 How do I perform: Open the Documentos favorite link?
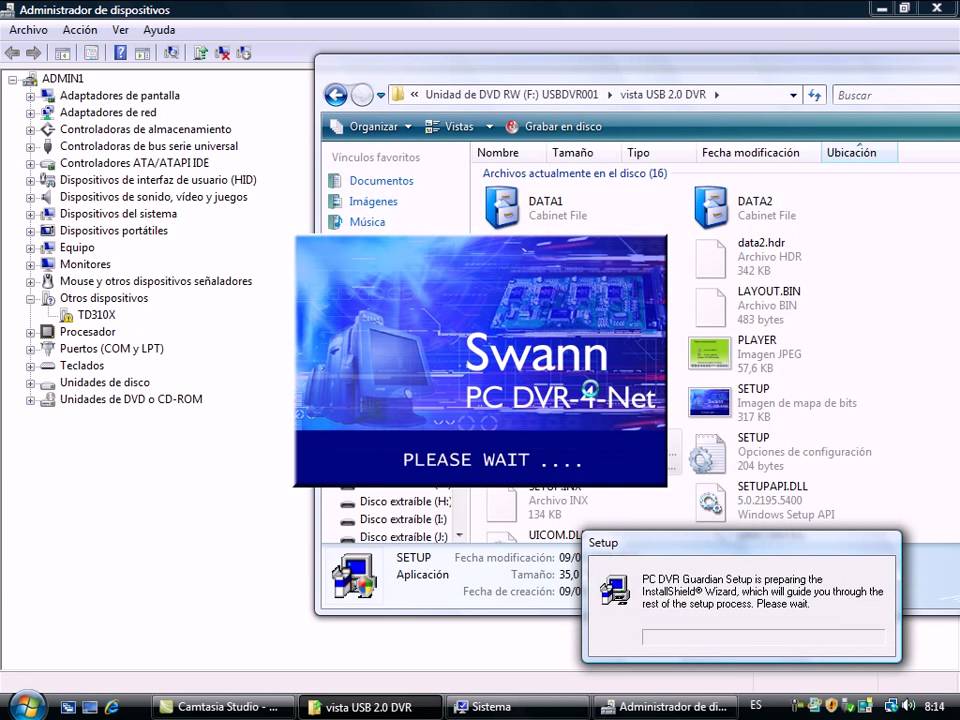(381, 181)
